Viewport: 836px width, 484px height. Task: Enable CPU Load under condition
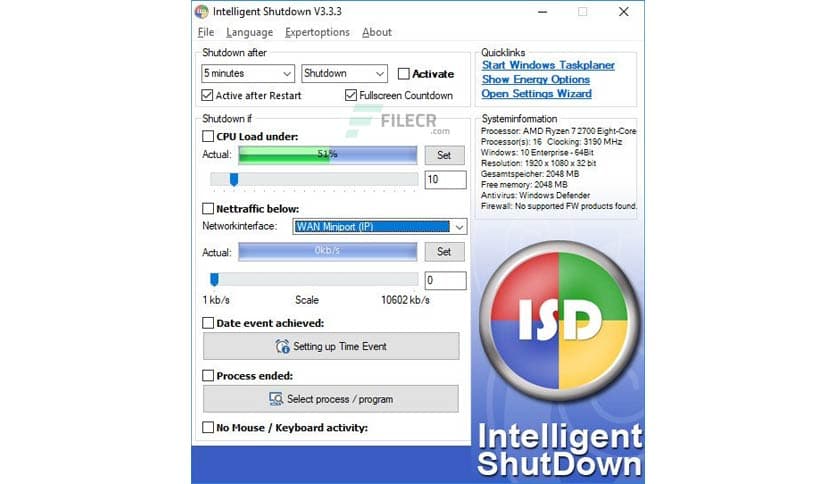pos(208,136)
